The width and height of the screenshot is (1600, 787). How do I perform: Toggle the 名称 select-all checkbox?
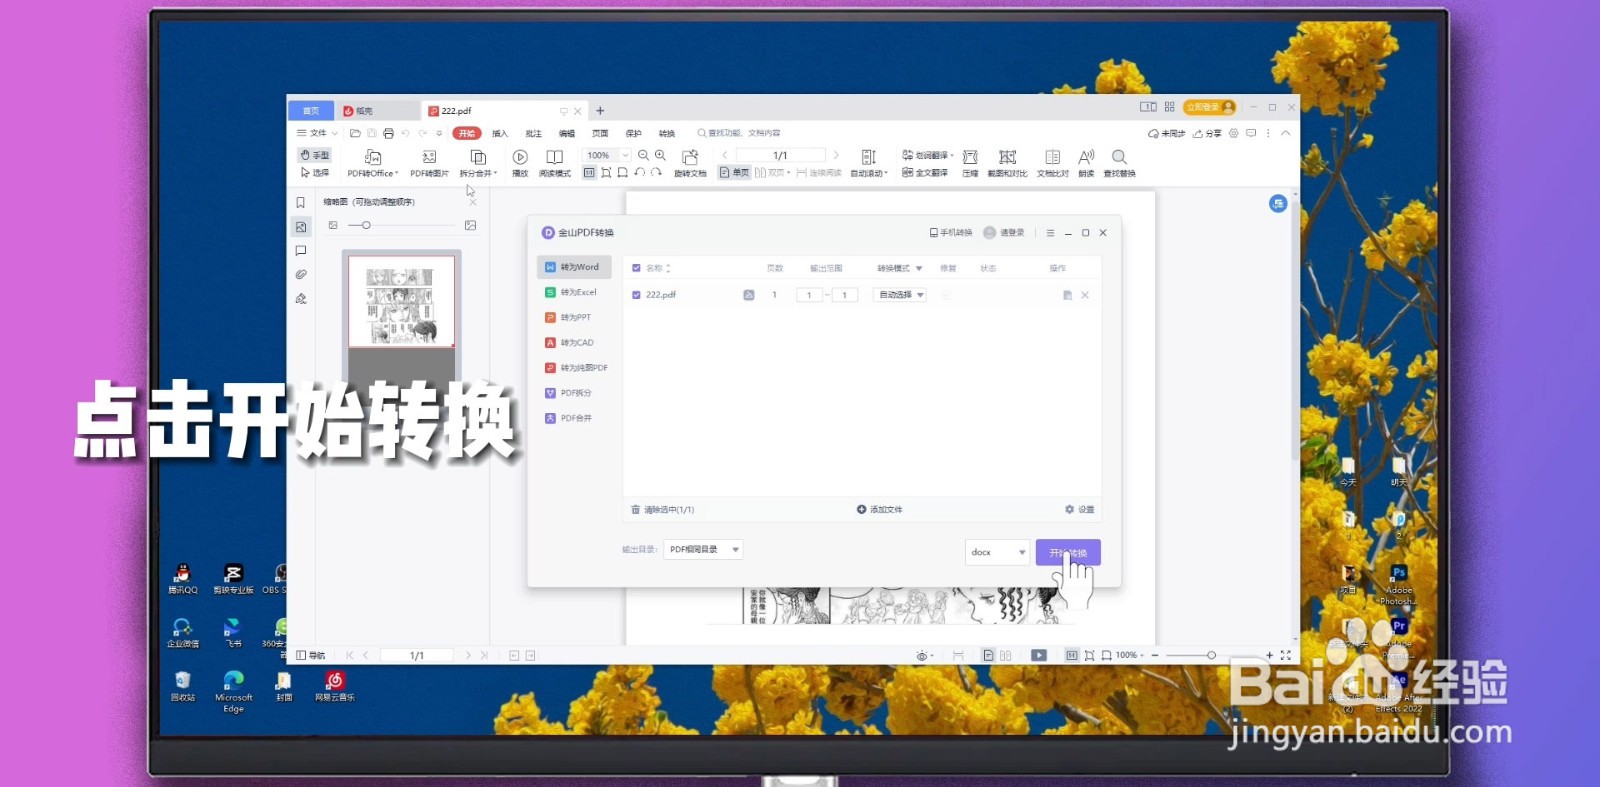636,268
